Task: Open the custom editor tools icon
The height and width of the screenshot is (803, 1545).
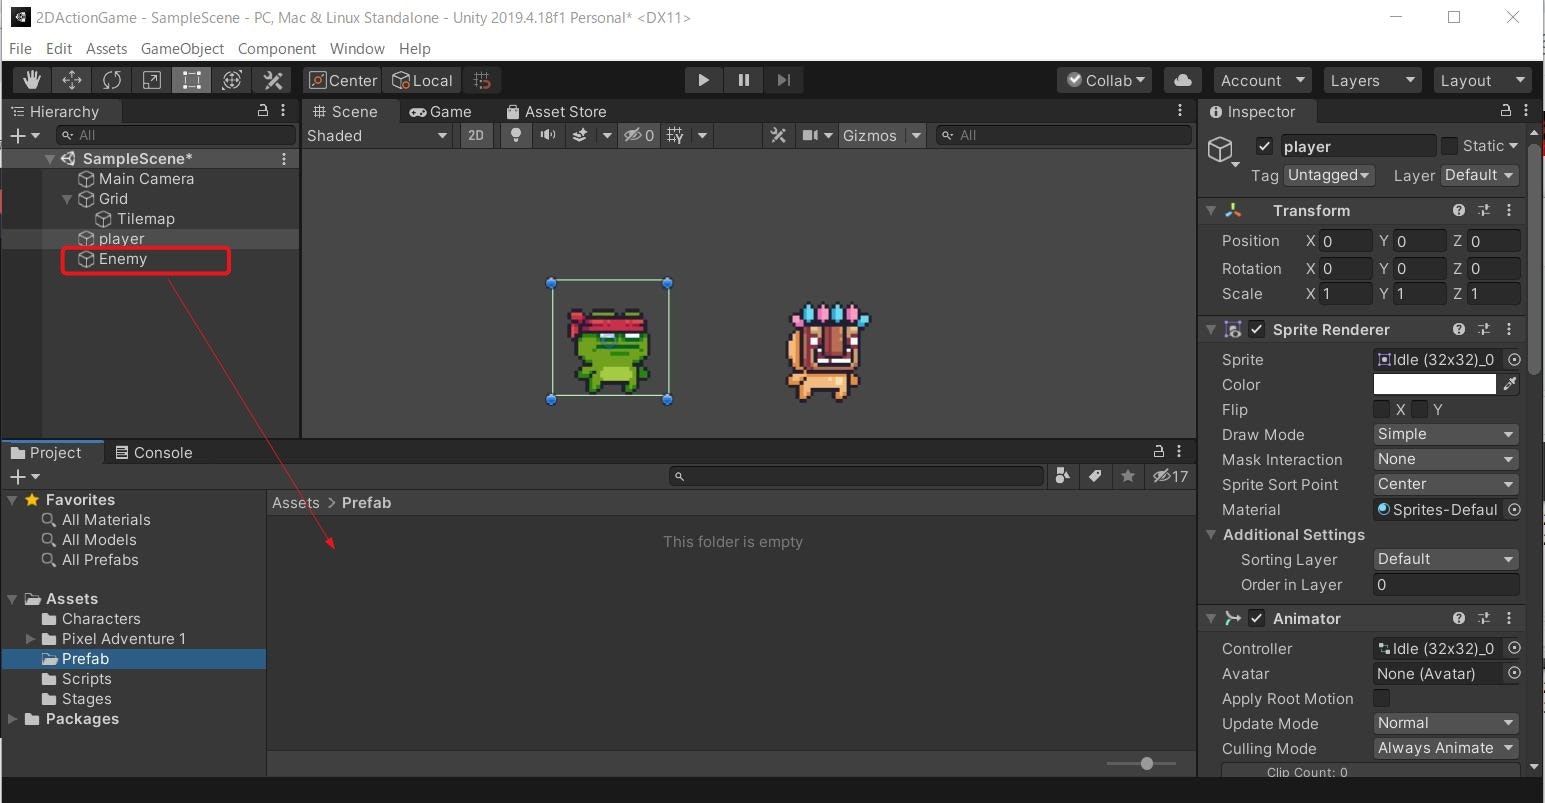Action: [x=272, y=80]
